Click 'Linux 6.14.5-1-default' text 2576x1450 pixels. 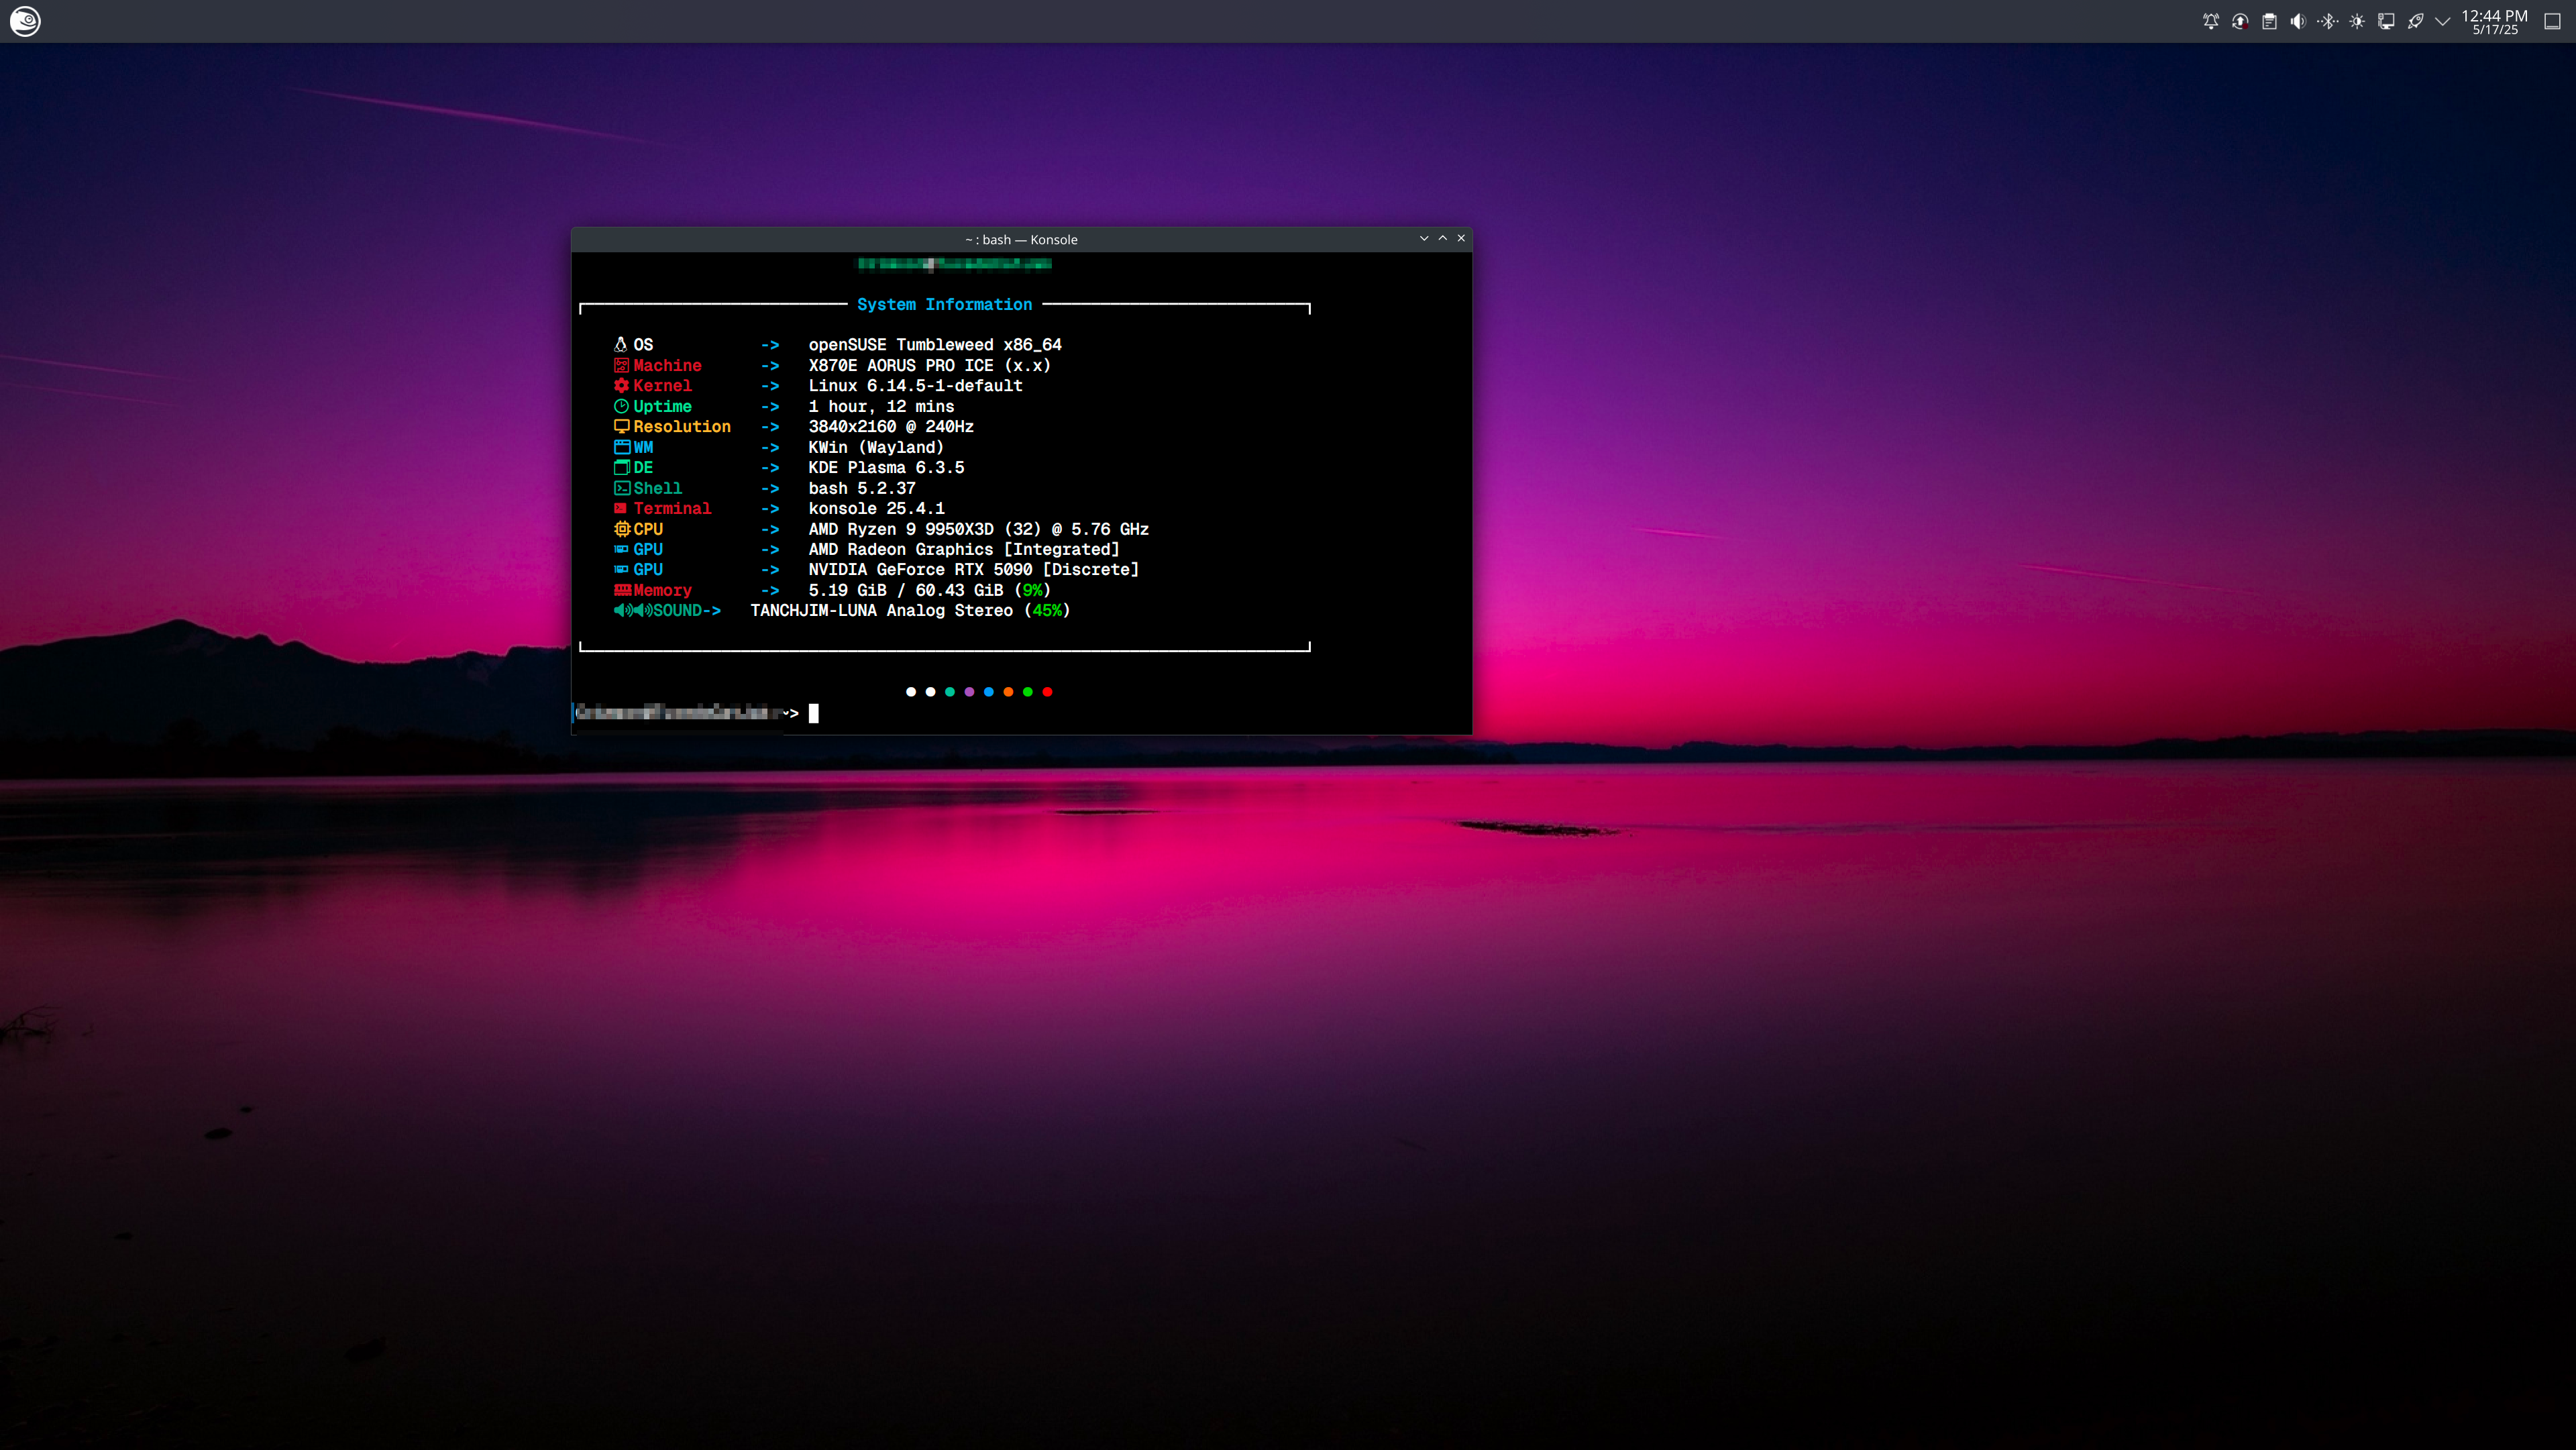click(915, 385)
